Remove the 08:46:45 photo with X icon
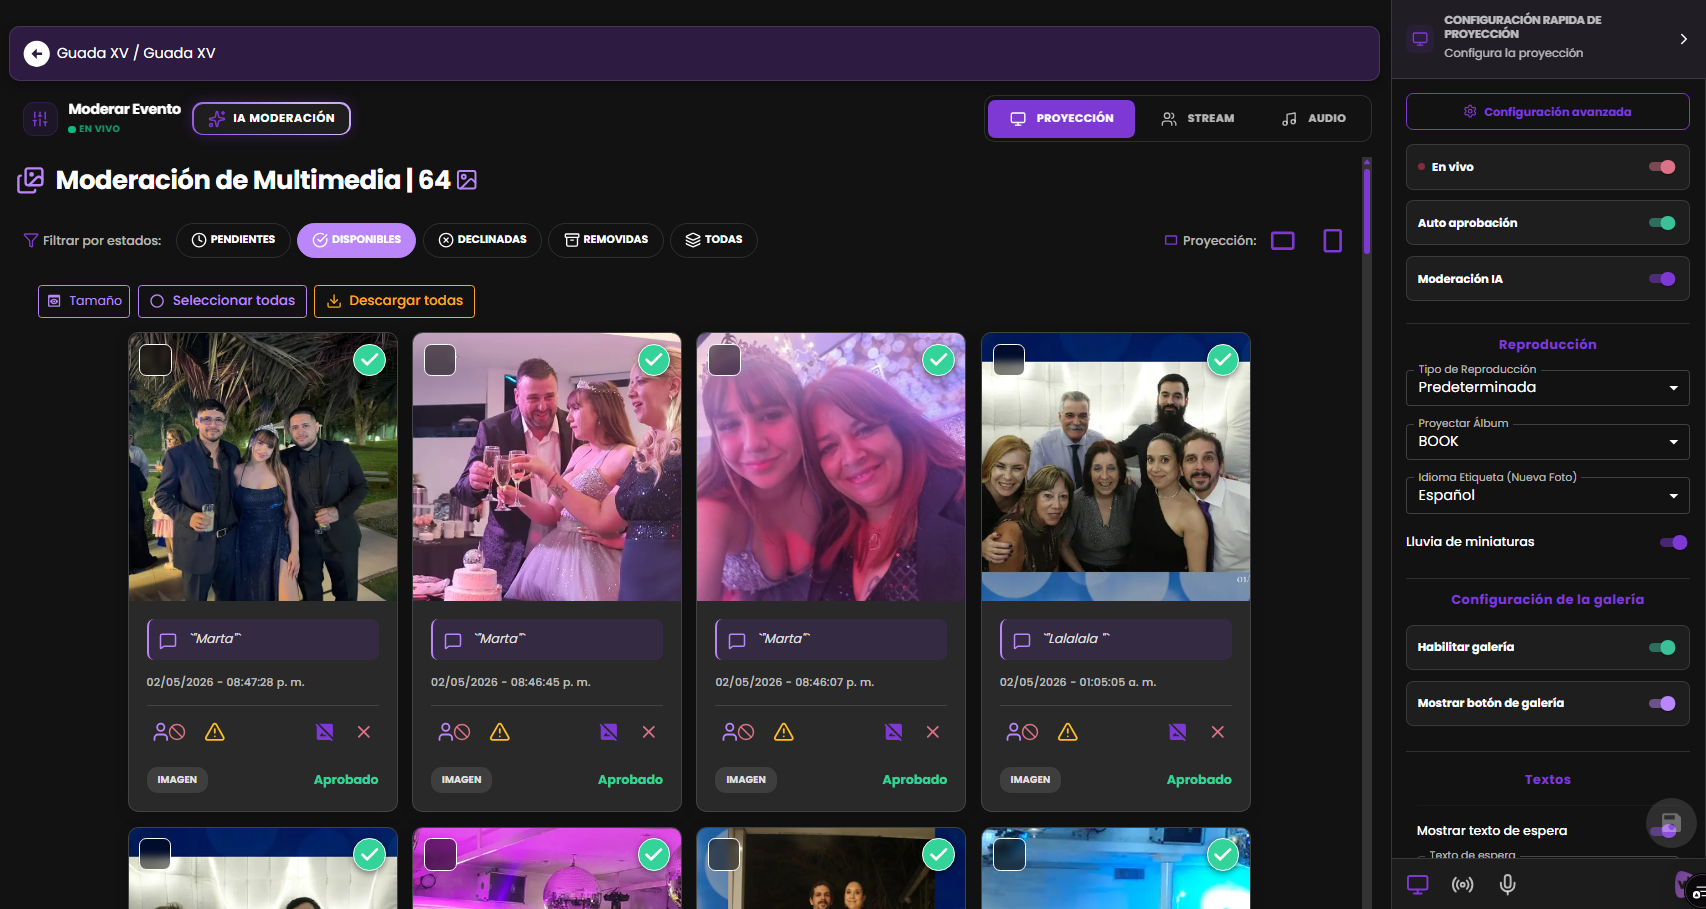Image resolution: width=1706 pixels, height=909 pixels. [649, 732]
